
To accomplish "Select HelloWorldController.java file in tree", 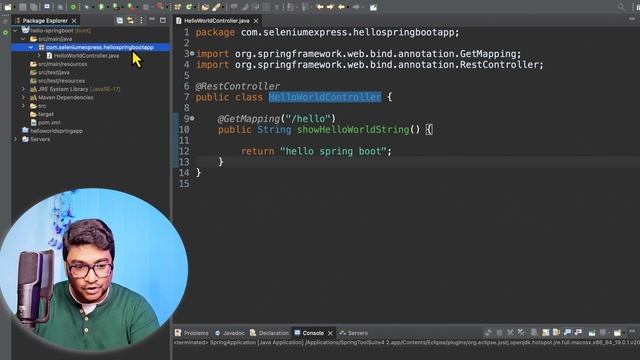I will tap(83, 56).
